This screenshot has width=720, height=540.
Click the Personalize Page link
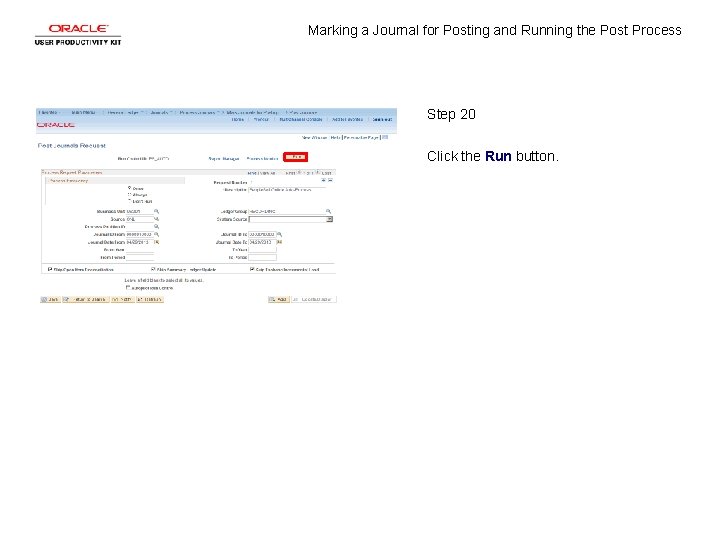pyautogui.click(x=361, y=137)
